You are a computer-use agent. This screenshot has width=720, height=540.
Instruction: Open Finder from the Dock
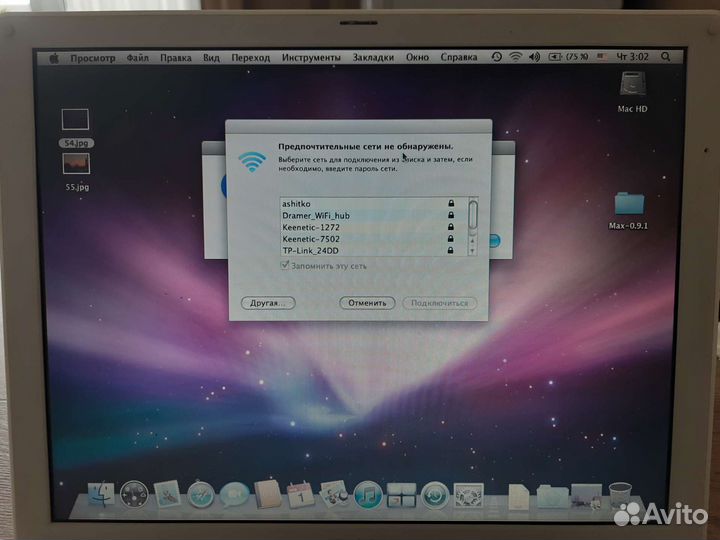click(x=101, y=495)
